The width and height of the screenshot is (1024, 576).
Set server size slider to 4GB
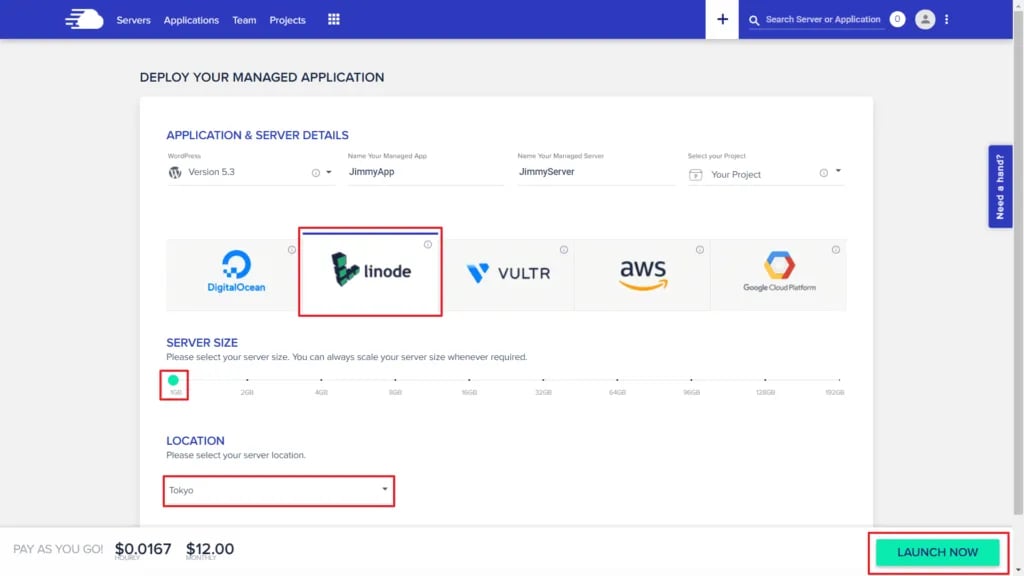(321, 380)
